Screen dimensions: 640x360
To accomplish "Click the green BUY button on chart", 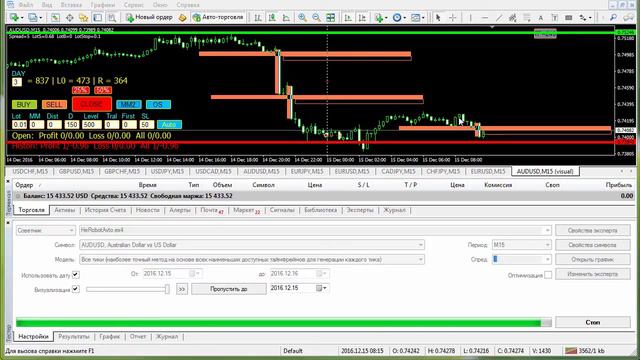I will (24, 104).
